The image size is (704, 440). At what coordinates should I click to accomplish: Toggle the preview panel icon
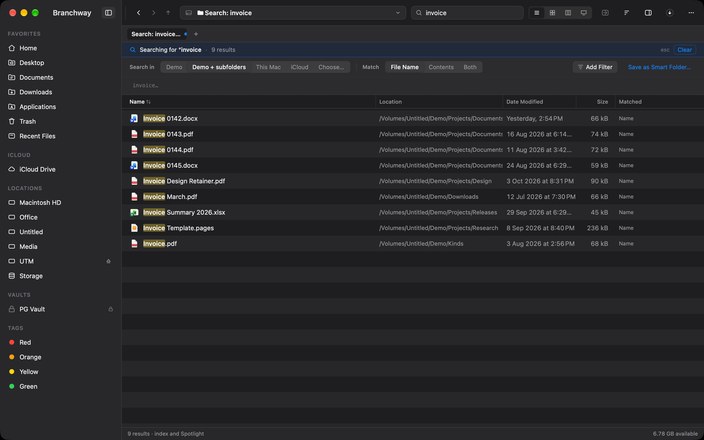648,13
